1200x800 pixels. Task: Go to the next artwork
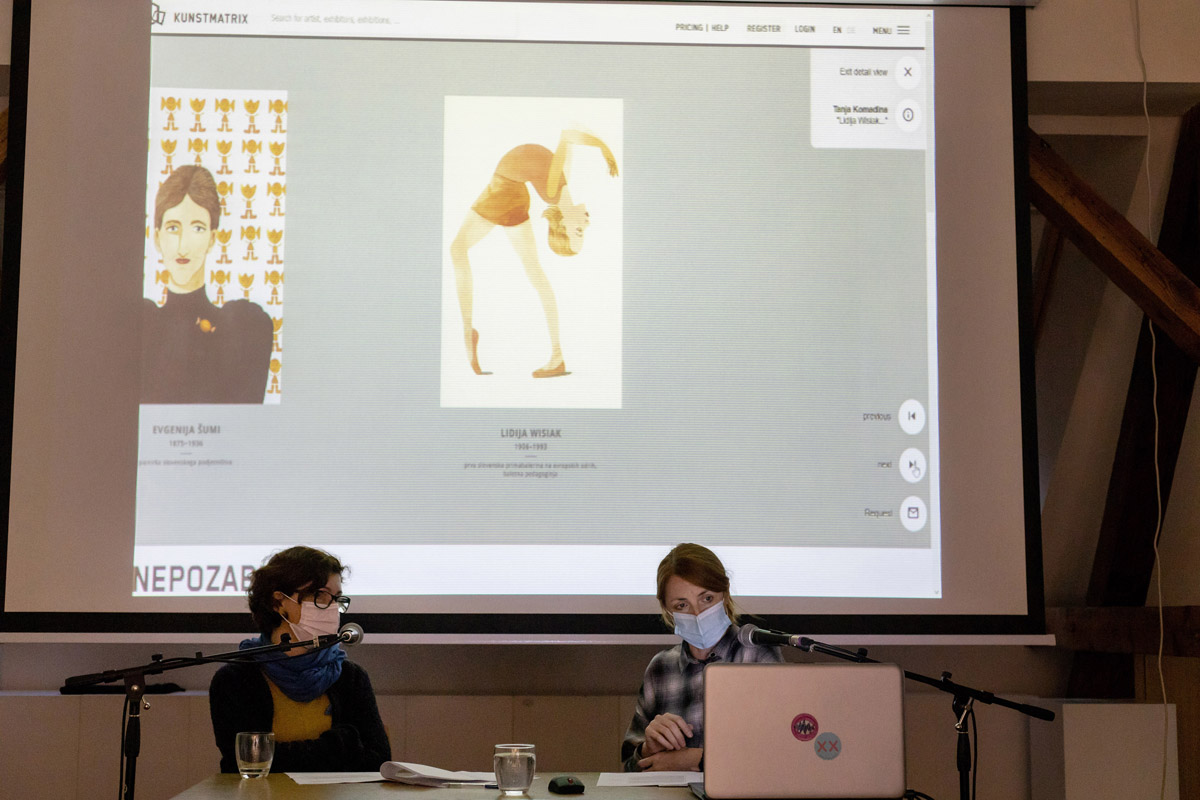(x=912, y=465)
